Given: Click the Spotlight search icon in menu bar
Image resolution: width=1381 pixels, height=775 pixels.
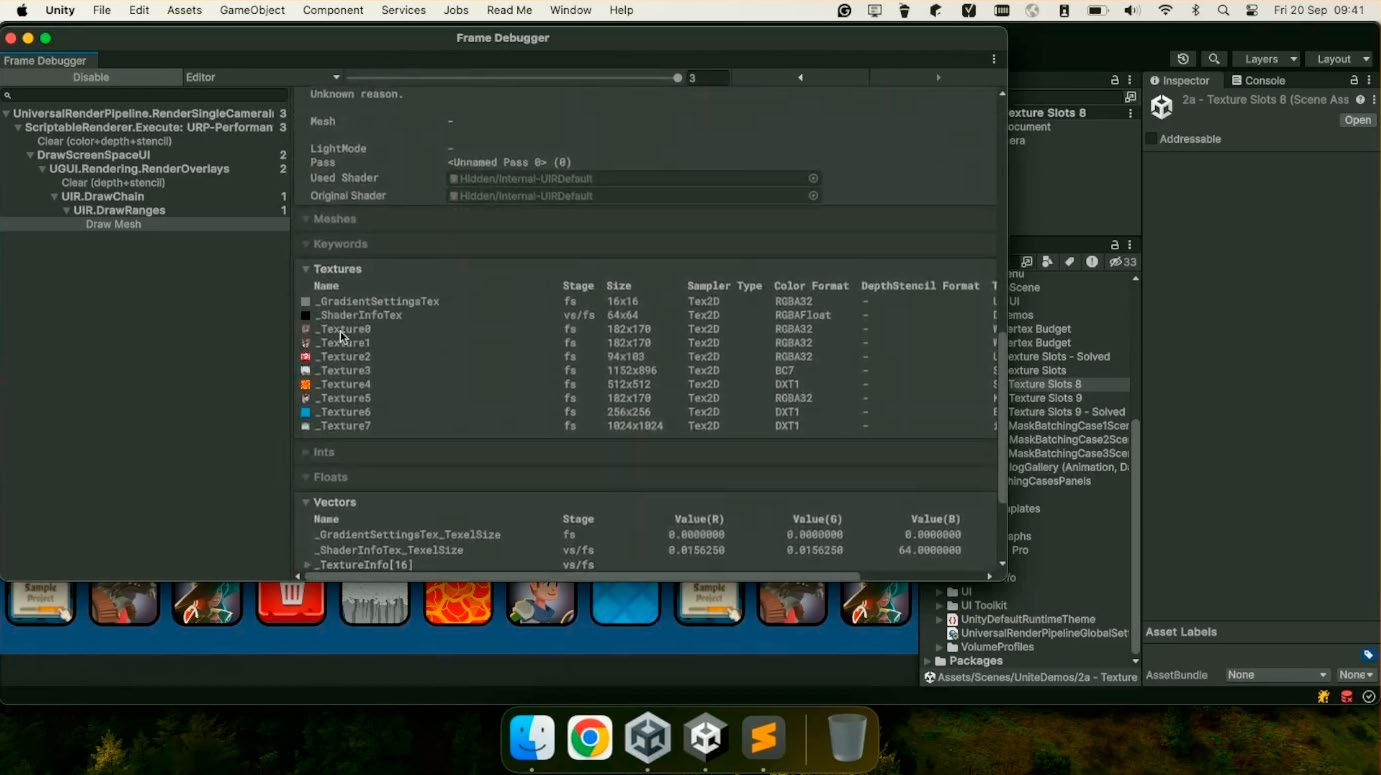Looking at the screenshot, I should tap(1224, 10).
